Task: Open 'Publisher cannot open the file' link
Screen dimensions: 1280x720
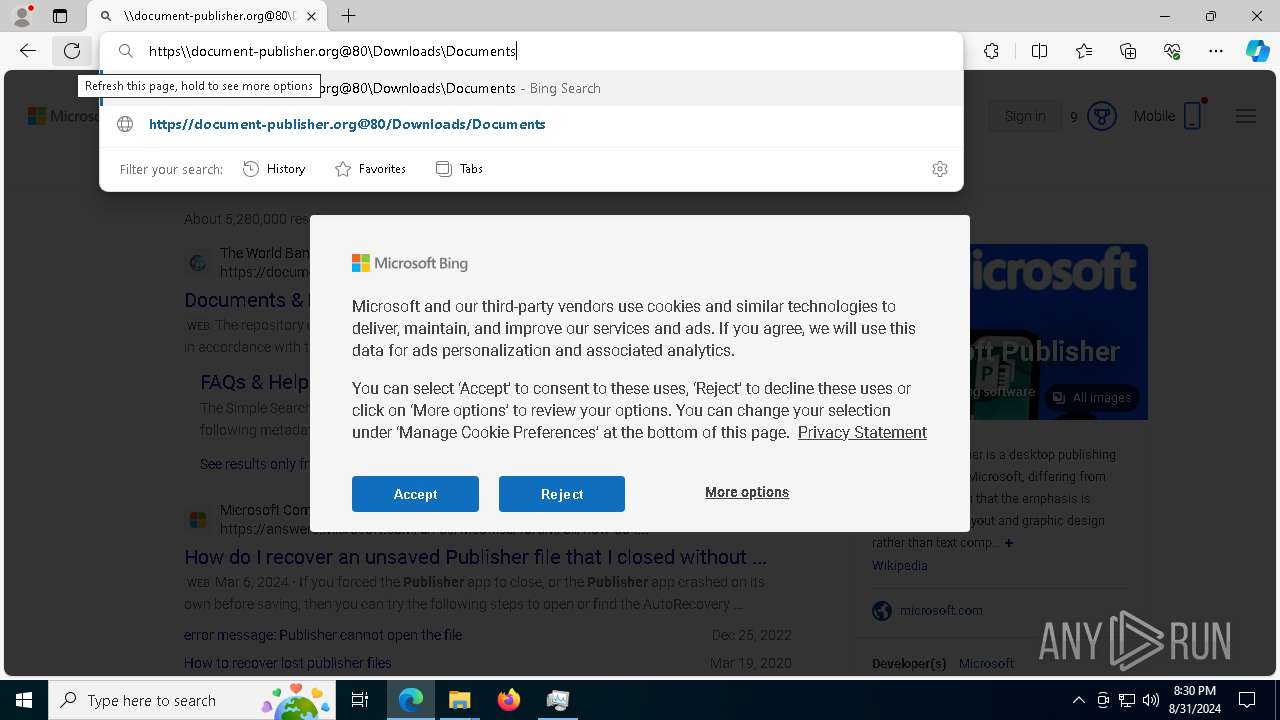Action: (323, 635)
